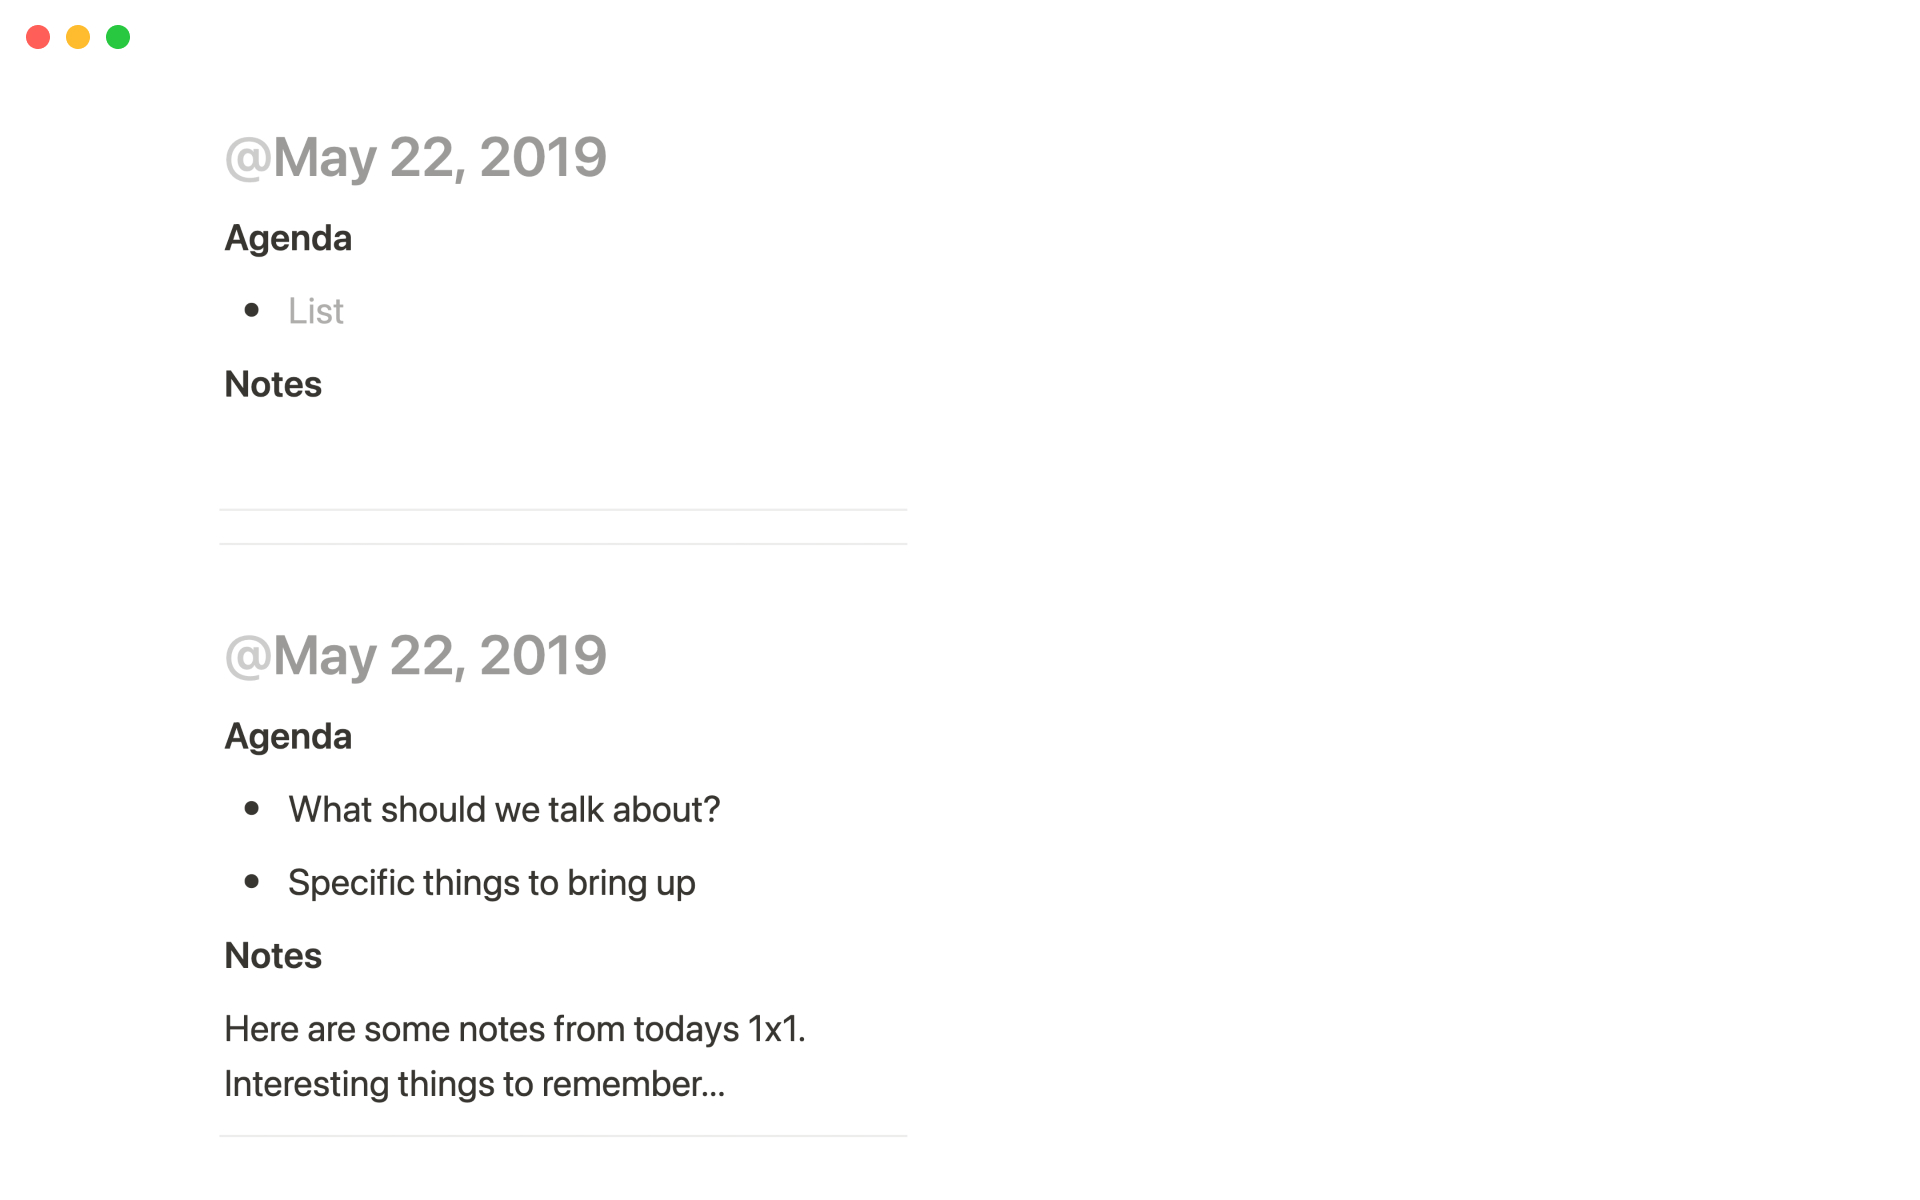Open the date mention heading below the double dividers

point(416,655)
